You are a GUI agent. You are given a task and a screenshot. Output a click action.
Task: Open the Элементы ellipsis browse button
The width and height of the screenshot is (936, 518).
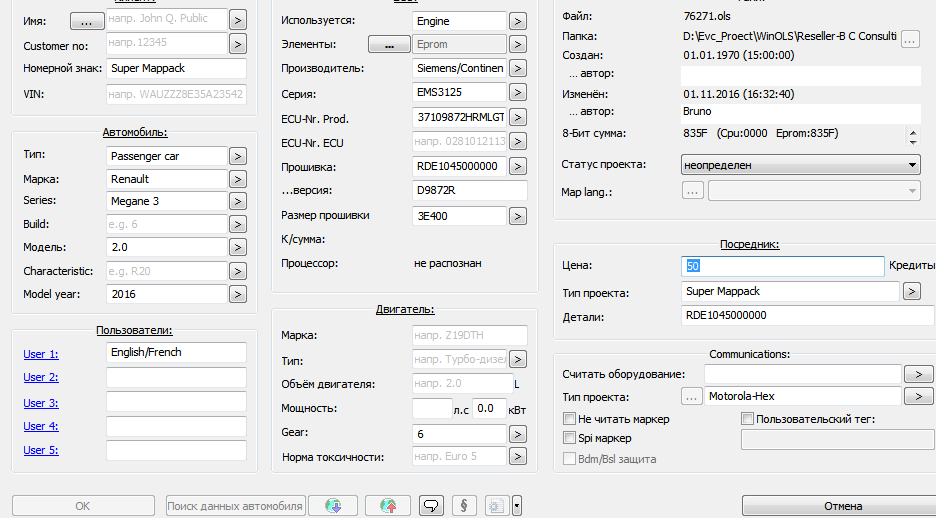pyautogui.click(x=389, y=44)
